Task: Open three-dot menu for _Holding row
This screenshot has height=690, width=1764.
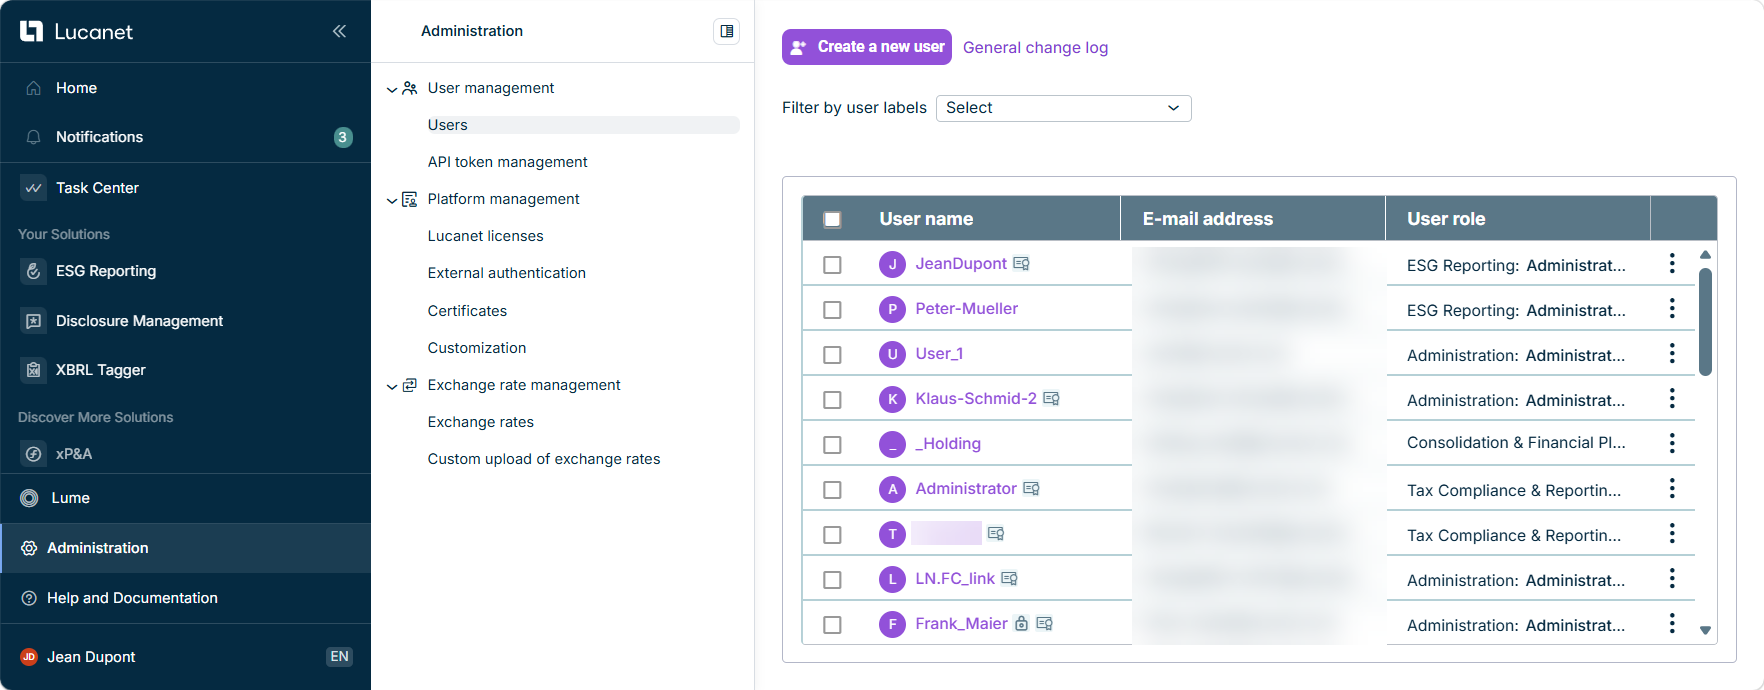Action: pos(1672,443)
